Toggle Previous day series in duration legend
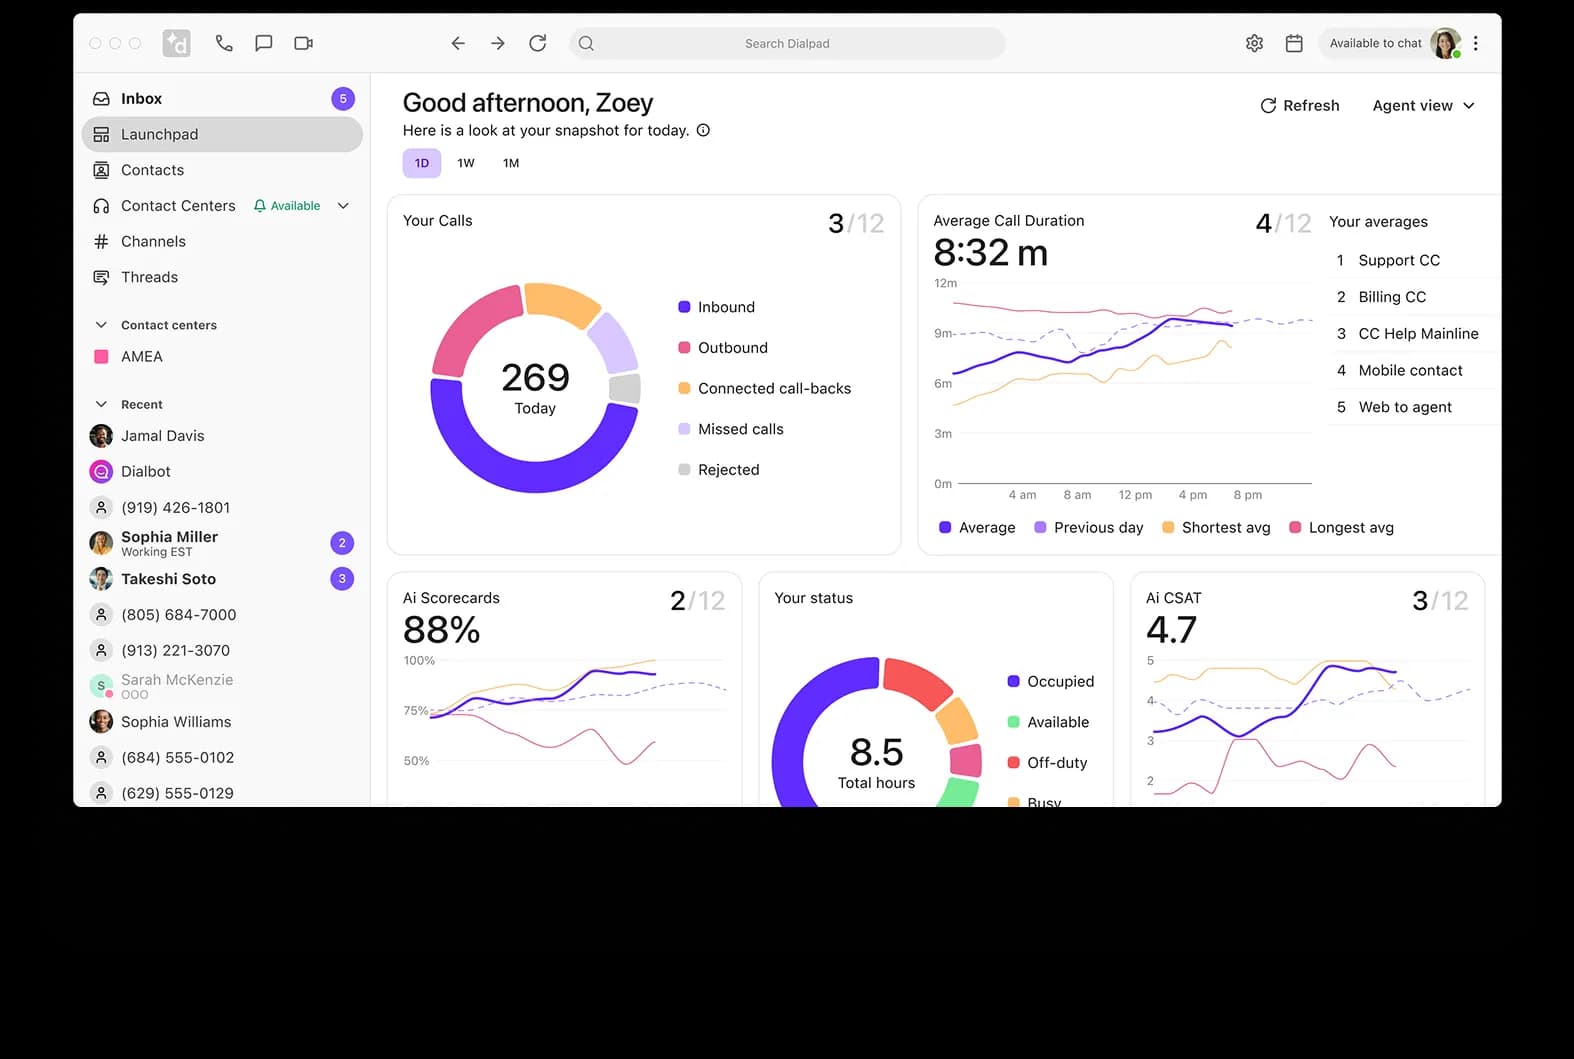This screenshot has height=1059, width=1574. pyautogui.click(x=1088, y=527)
